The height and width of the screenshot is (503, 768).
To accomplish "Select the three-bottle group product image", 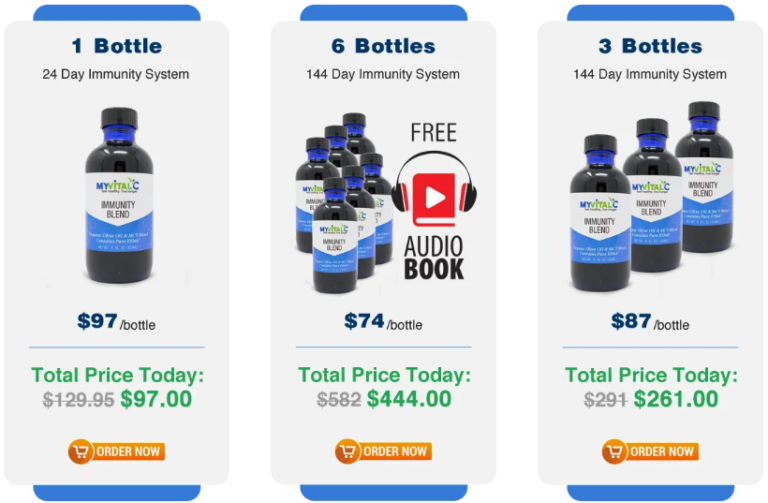I will pos(652,196).
